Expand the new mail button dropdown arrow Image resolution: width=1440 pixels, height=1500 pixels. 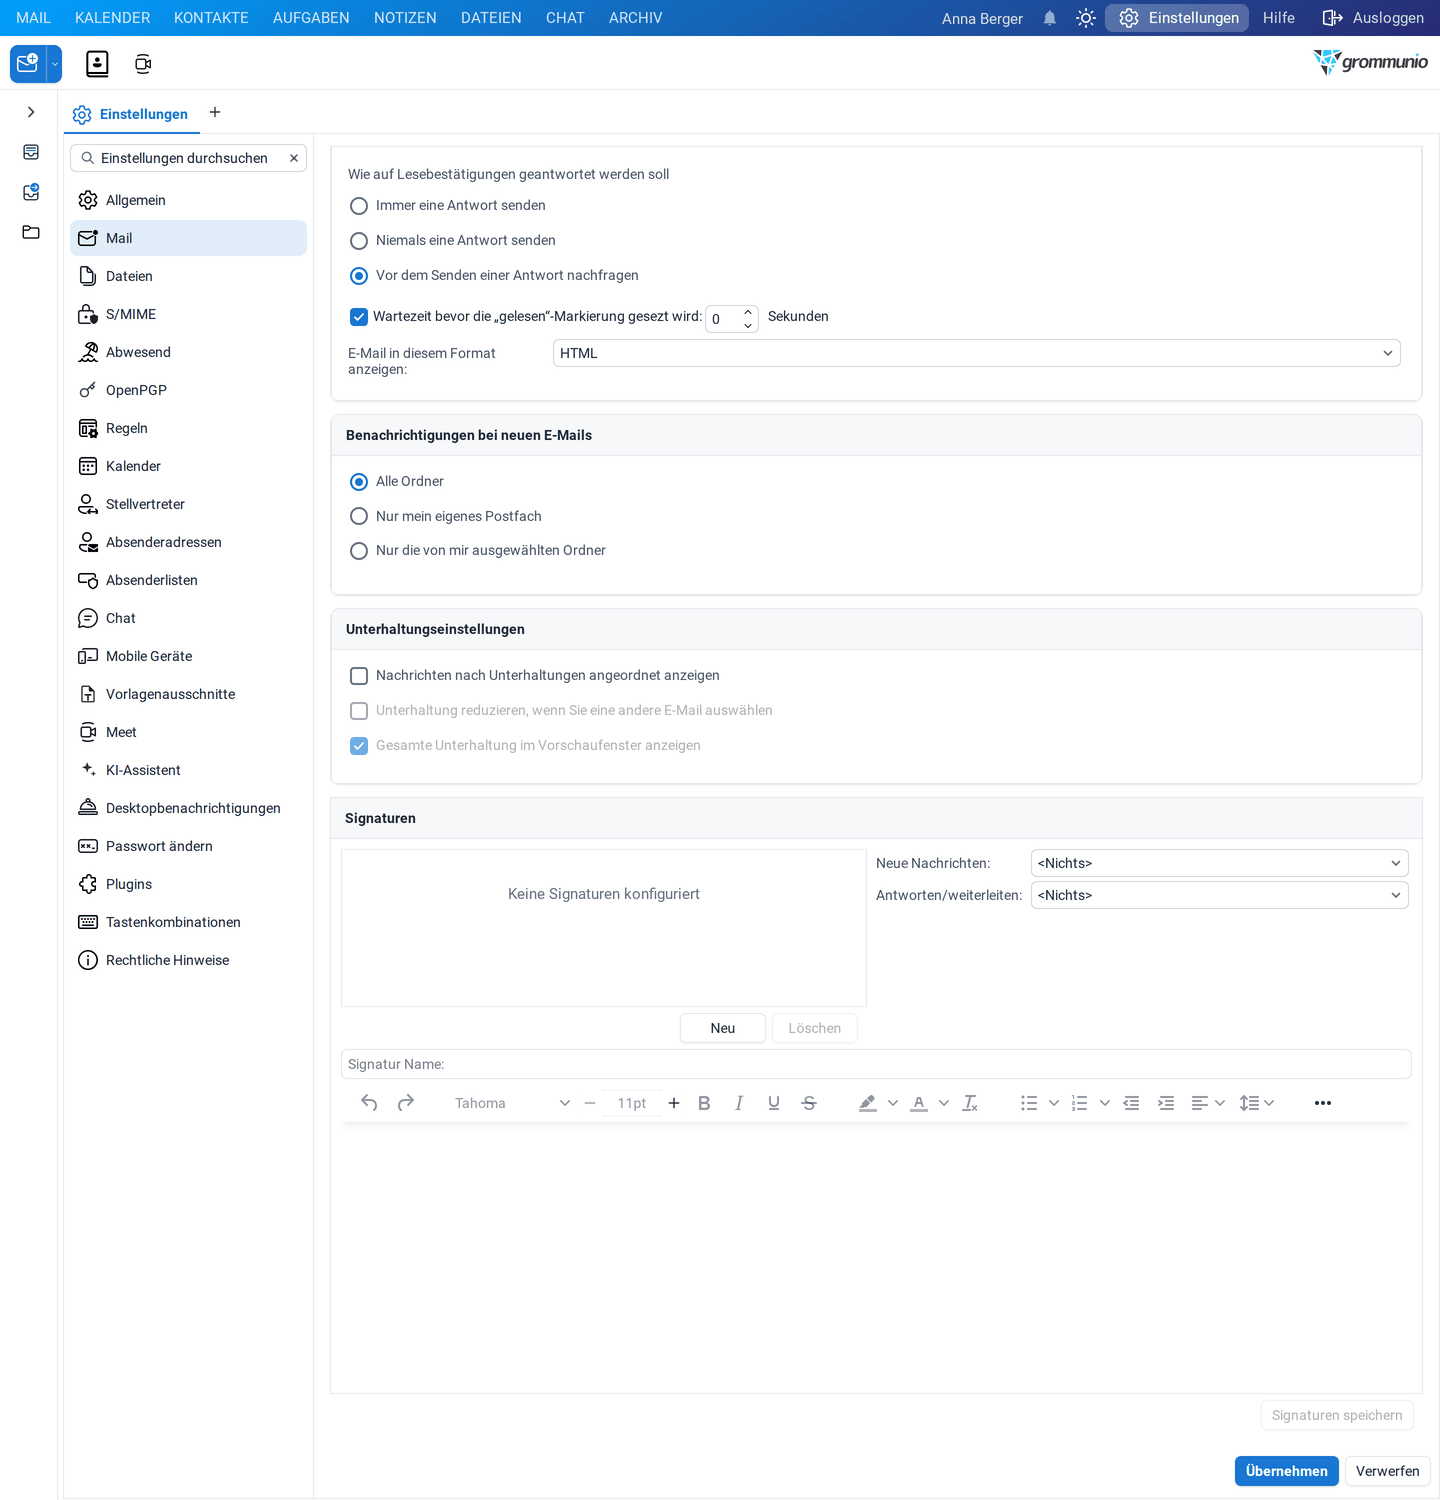click(x=55, y=64)
